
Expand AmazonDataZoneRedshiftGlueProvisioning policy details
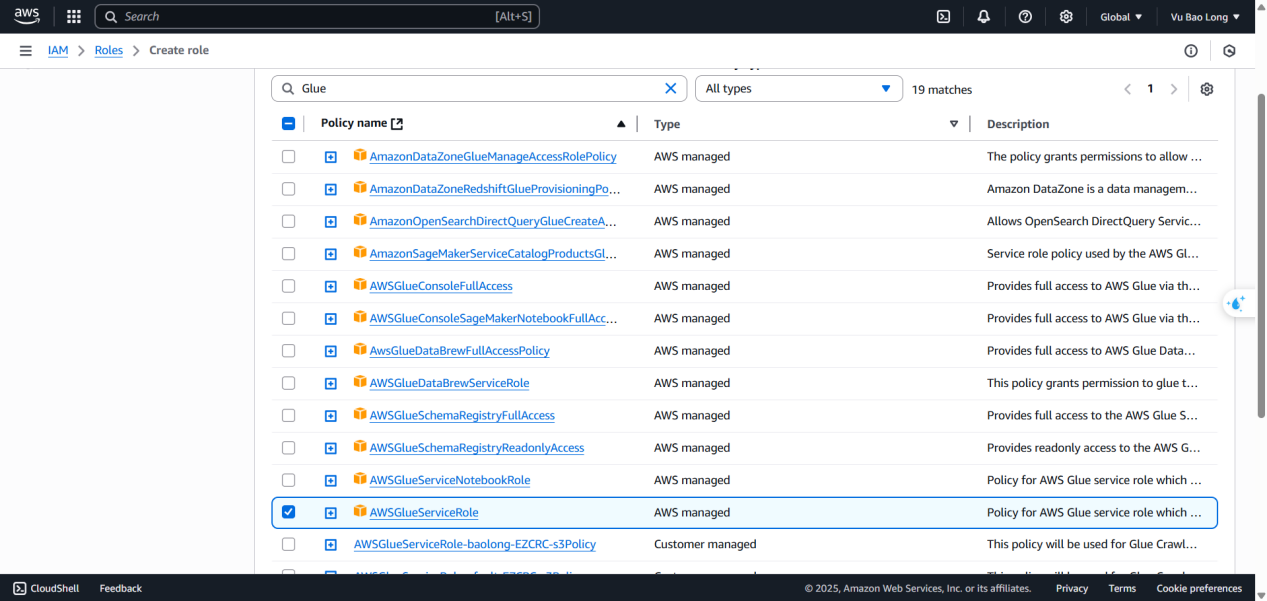[331, 189]
